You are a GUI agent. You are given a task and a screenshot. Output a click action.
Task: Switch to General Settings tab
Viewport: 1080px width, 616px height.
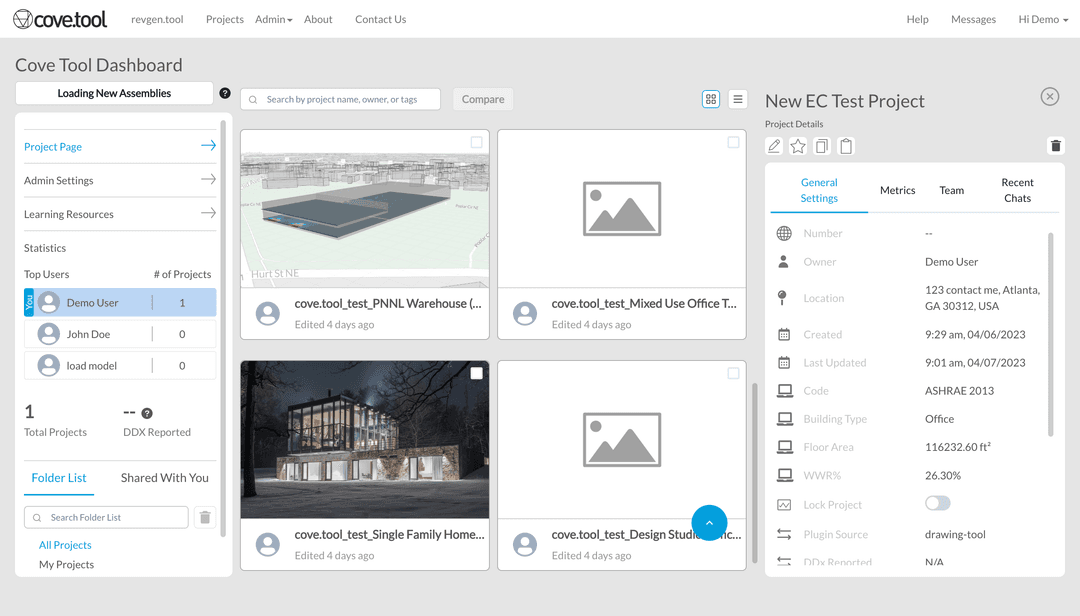(819, 190)
